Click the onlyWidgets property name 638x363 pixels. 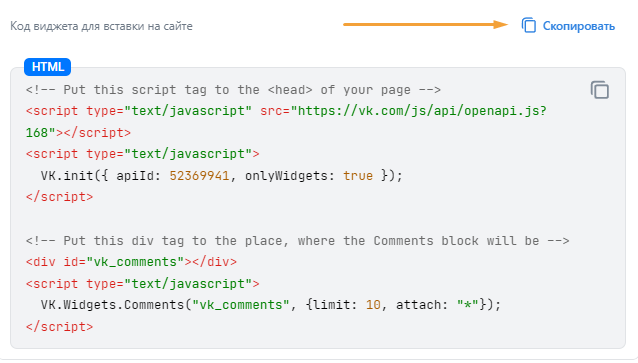point(287,176)
